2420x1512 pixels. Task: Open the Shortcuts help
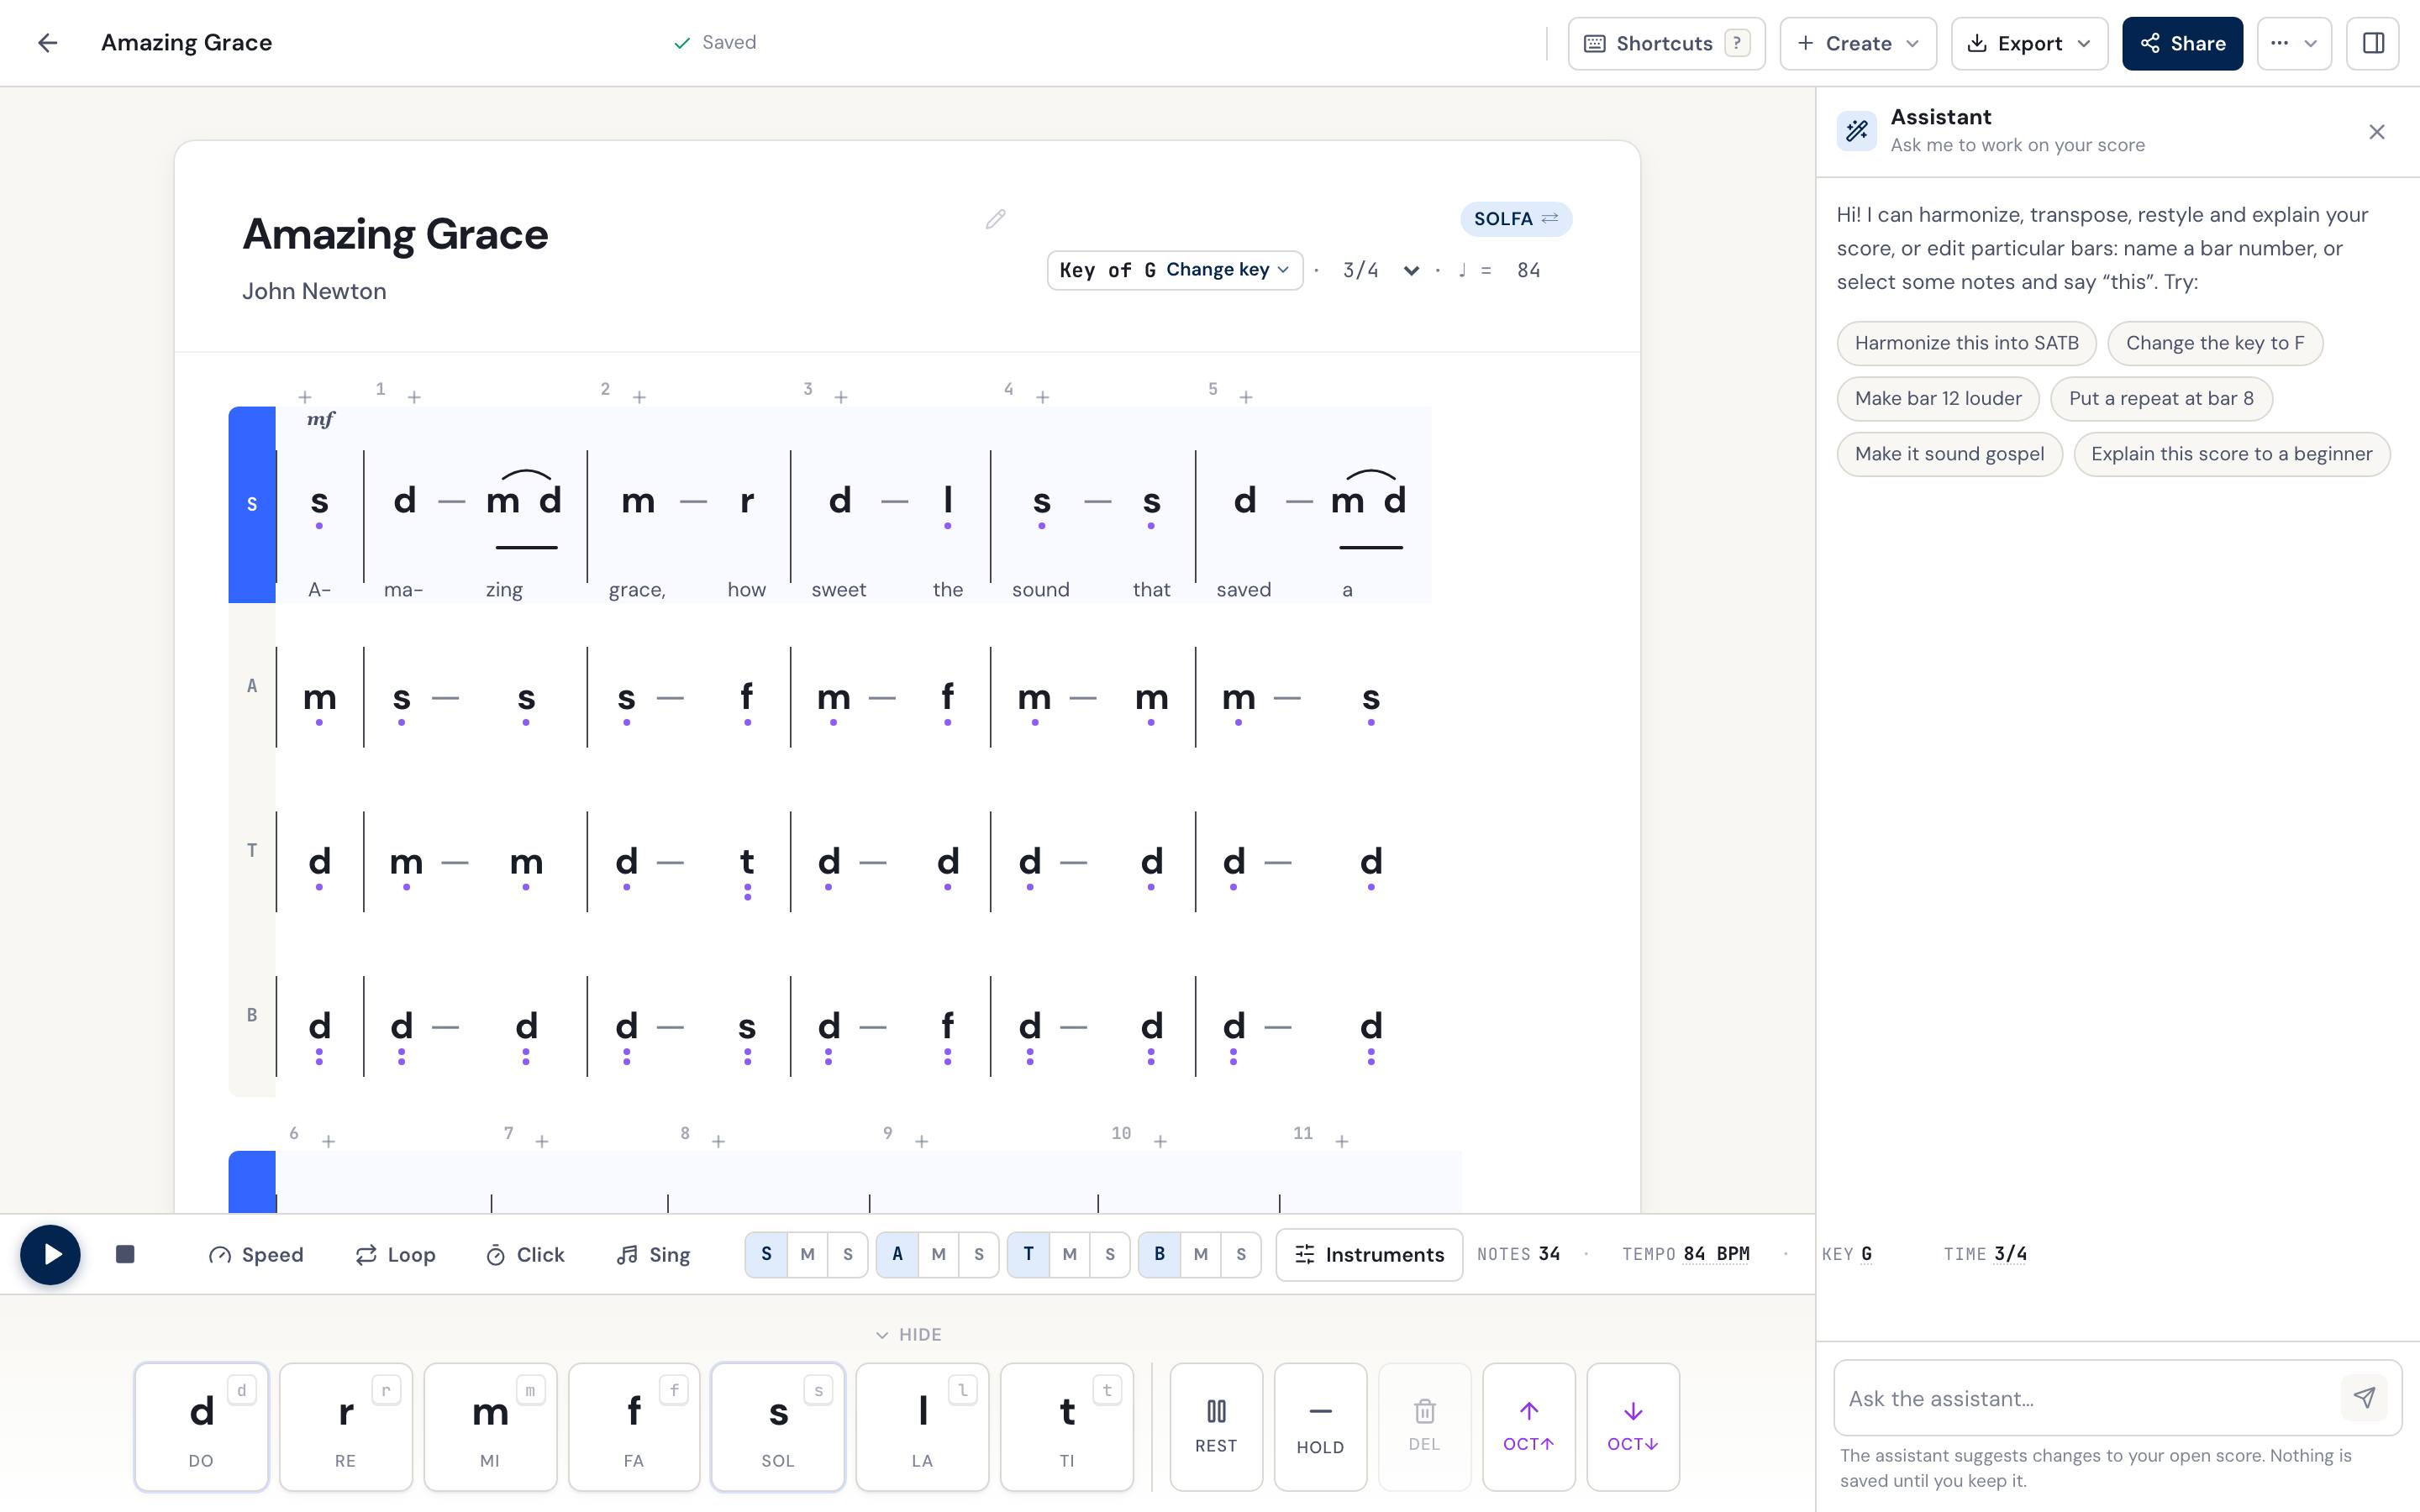point(1666,43)
